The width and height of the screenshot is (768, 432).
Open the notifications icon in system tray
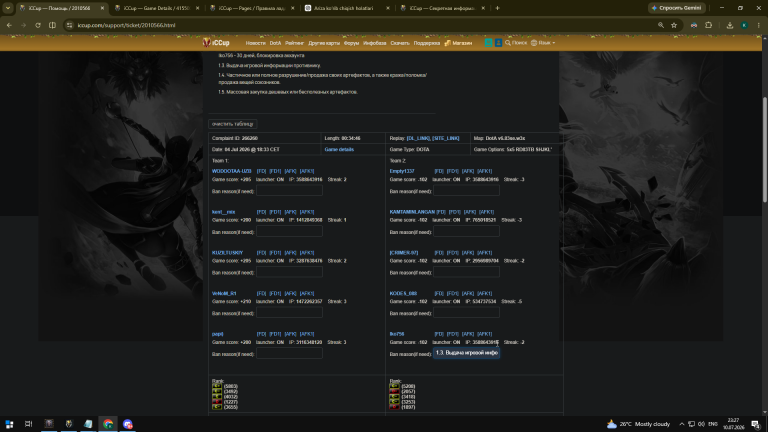tap(755, 424)
